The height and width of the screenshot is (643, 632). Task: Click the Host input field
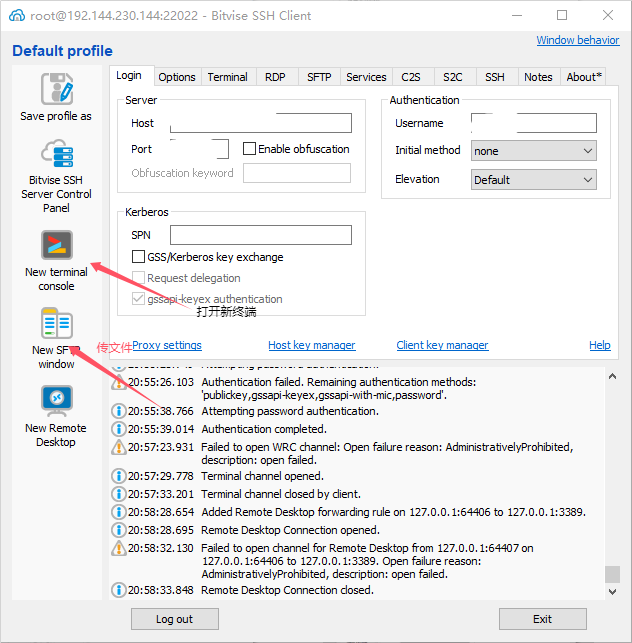pyautogui.click(x=261, y=123)
